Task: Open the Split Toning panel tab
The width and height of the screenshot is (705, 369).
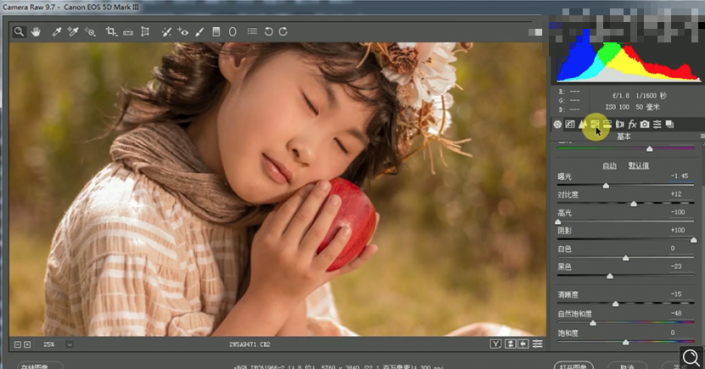Action: coord(607,124)
